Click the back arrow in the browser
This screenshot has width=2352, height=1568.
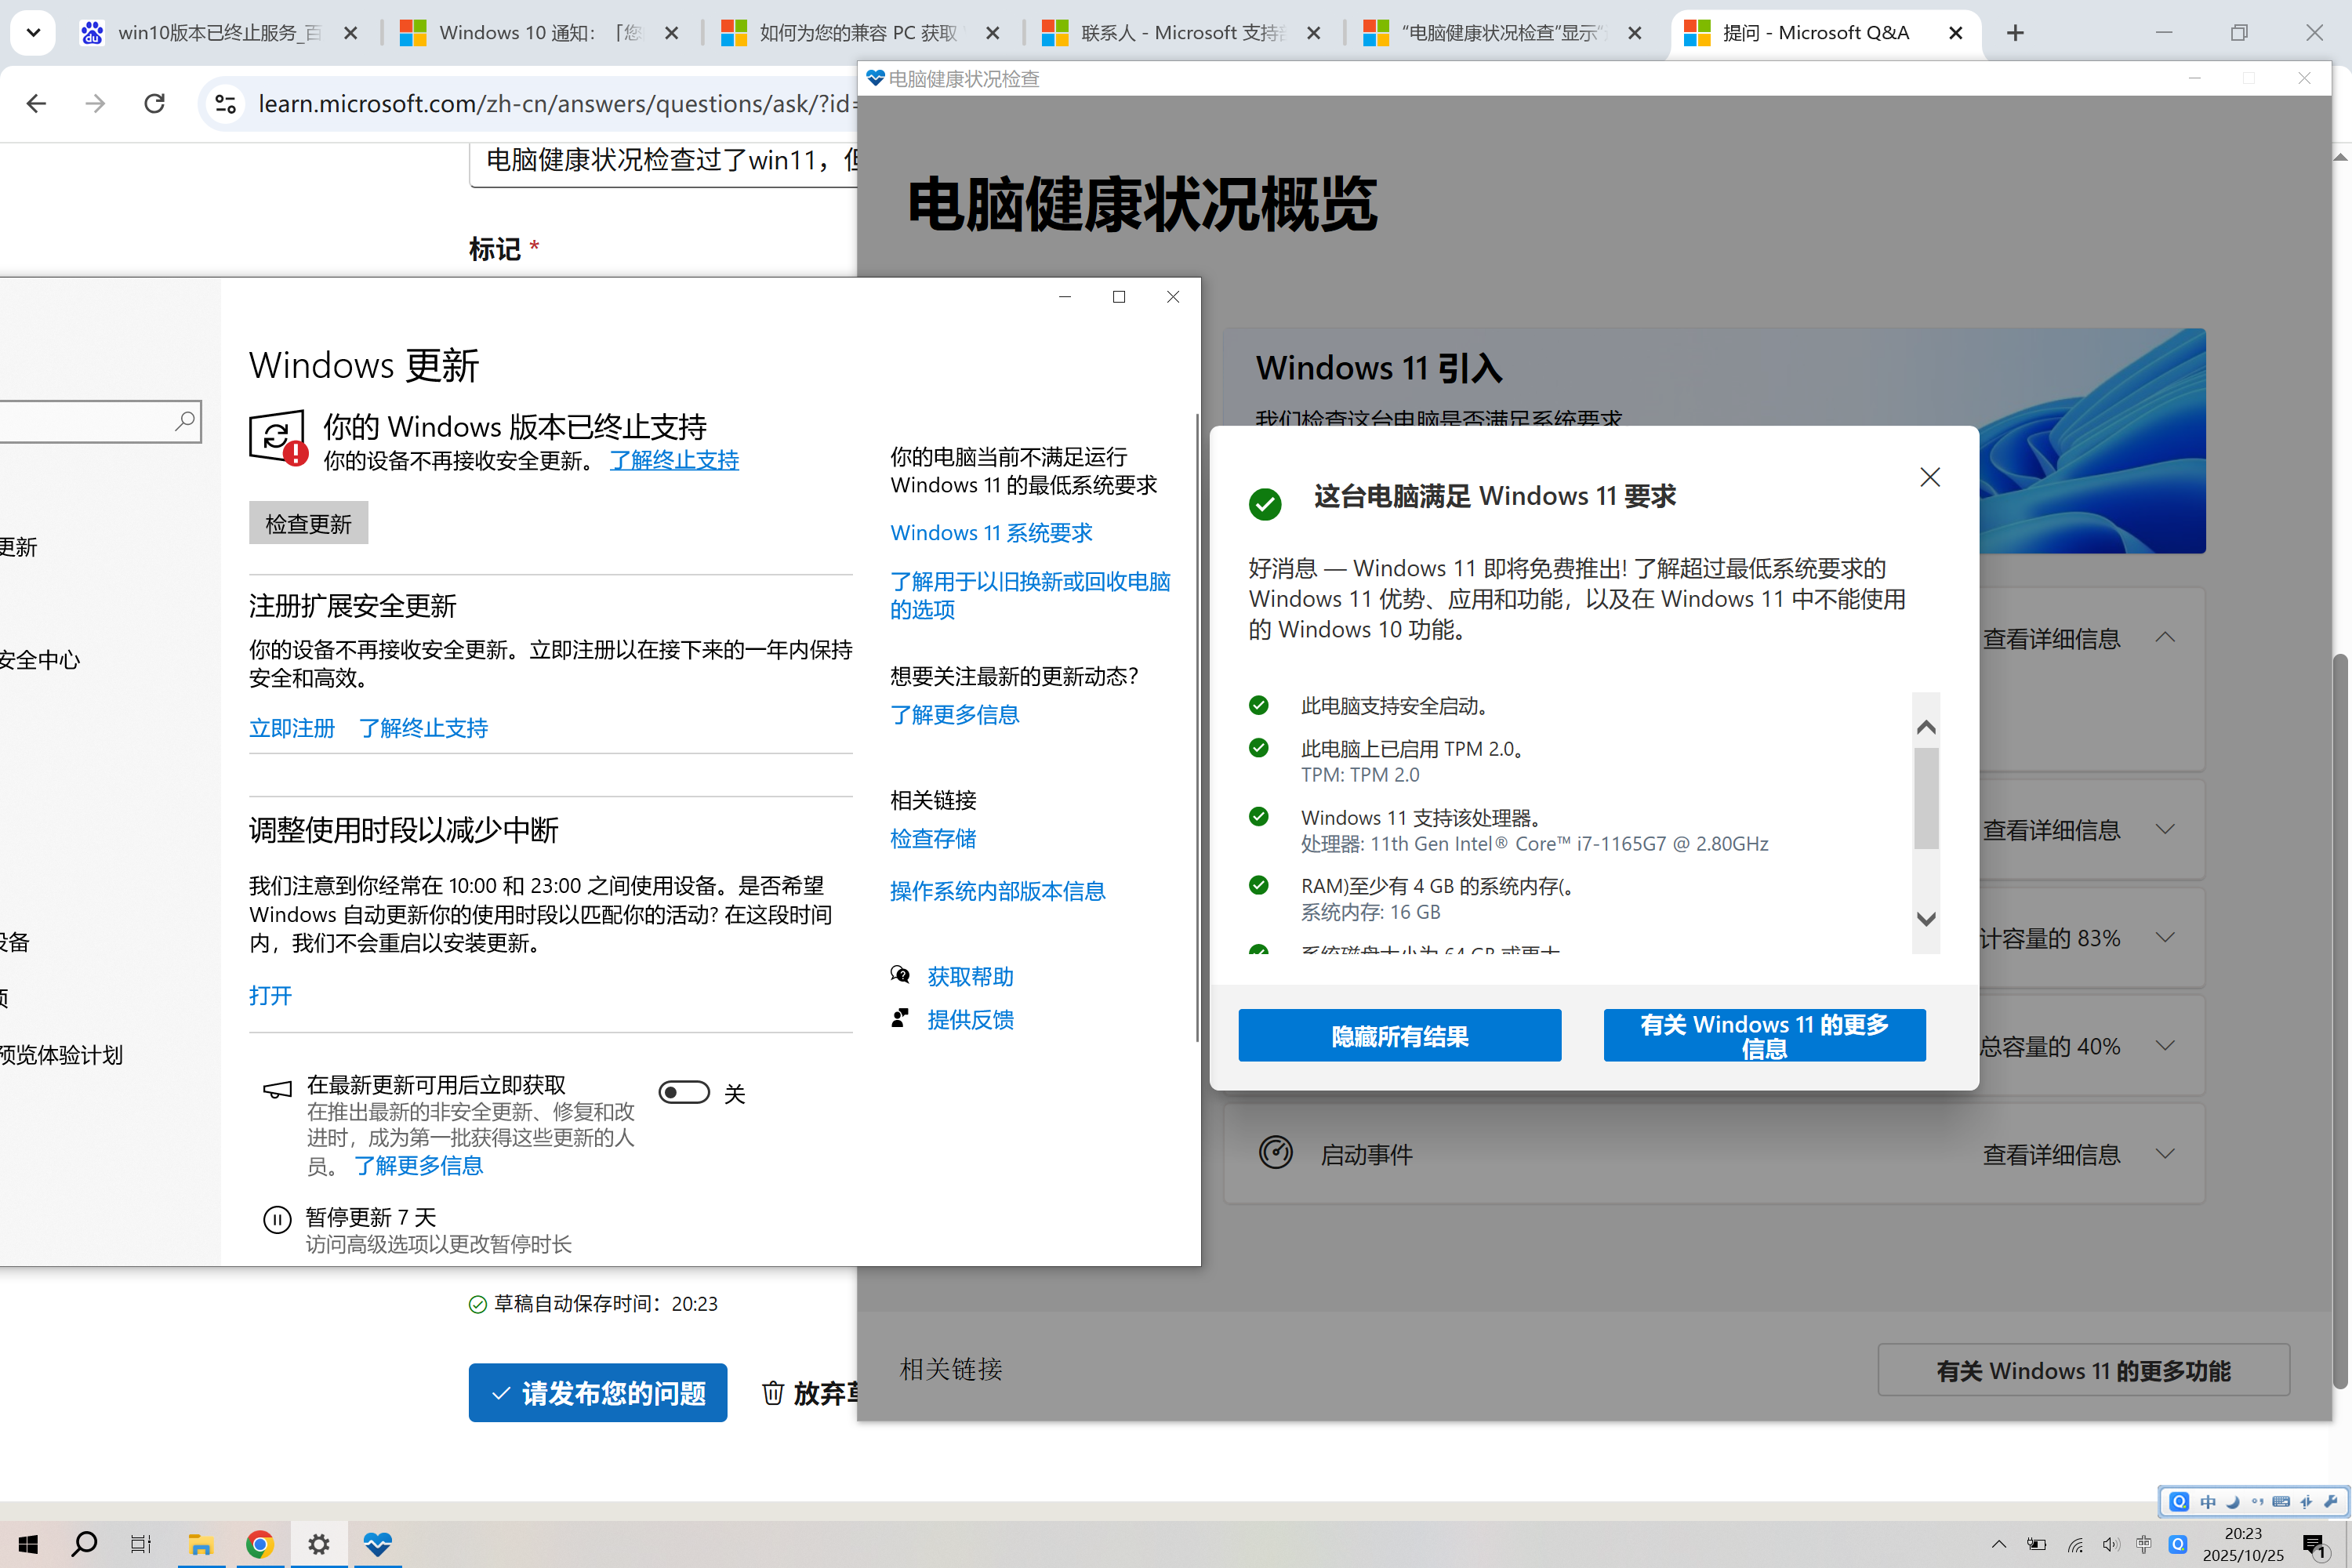coord(37,103)
